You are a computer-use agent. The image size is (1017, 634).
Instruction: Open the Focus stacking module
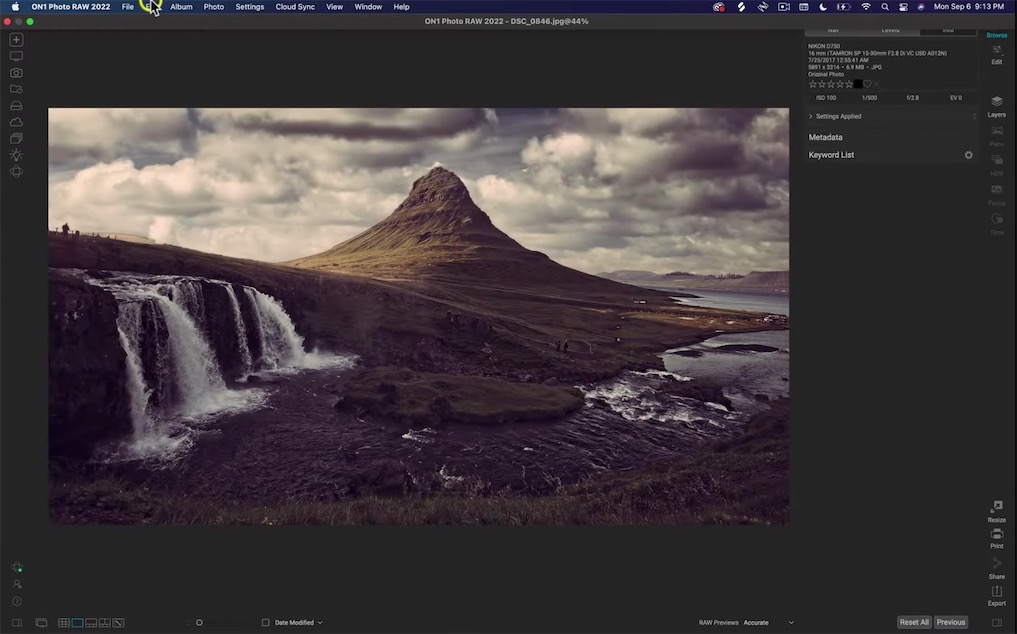pos(997,195)
